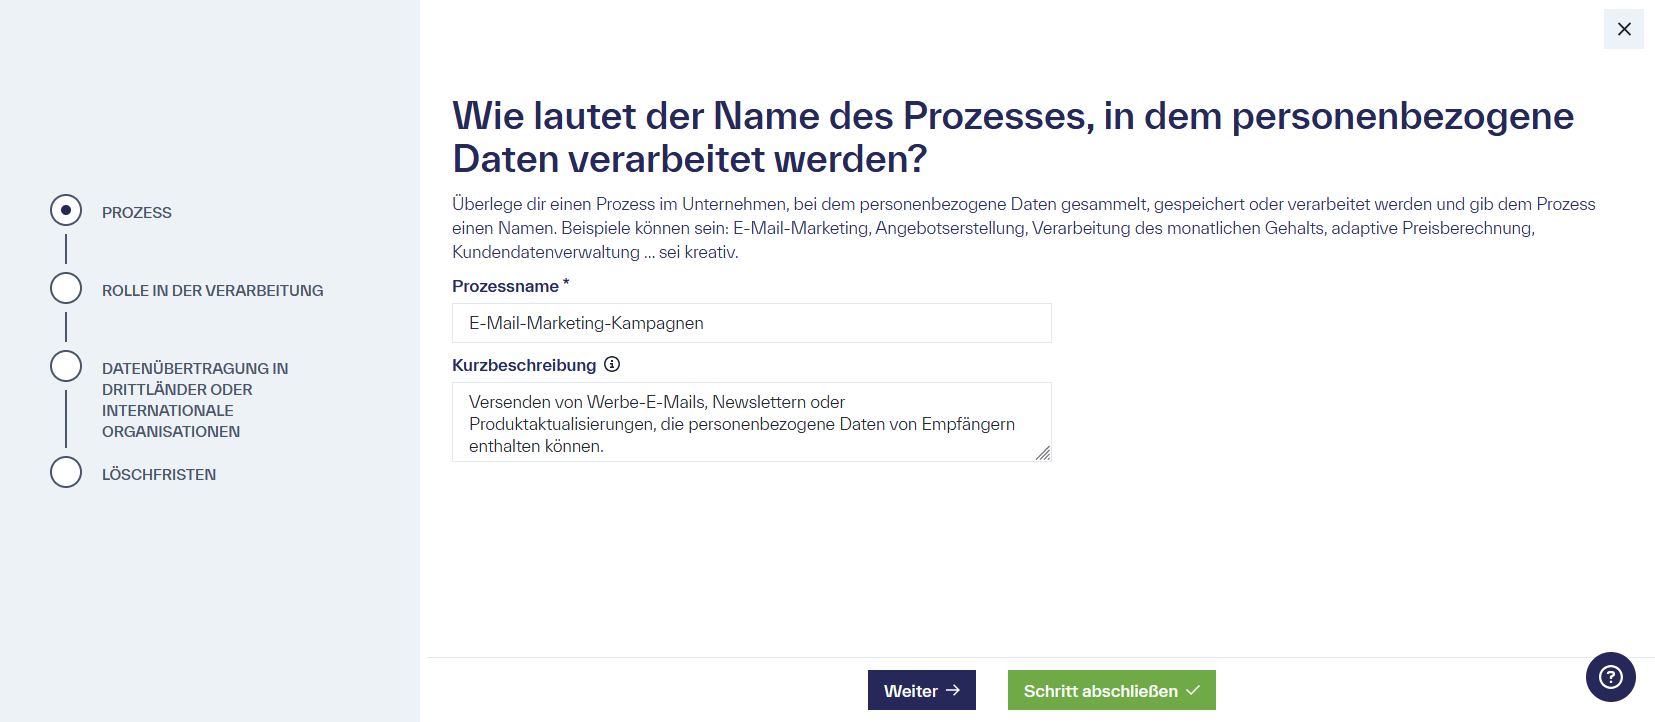
Task: Click the heading 'Wie lautet der Name des Prozesses'
Action: coord(1013,137)
